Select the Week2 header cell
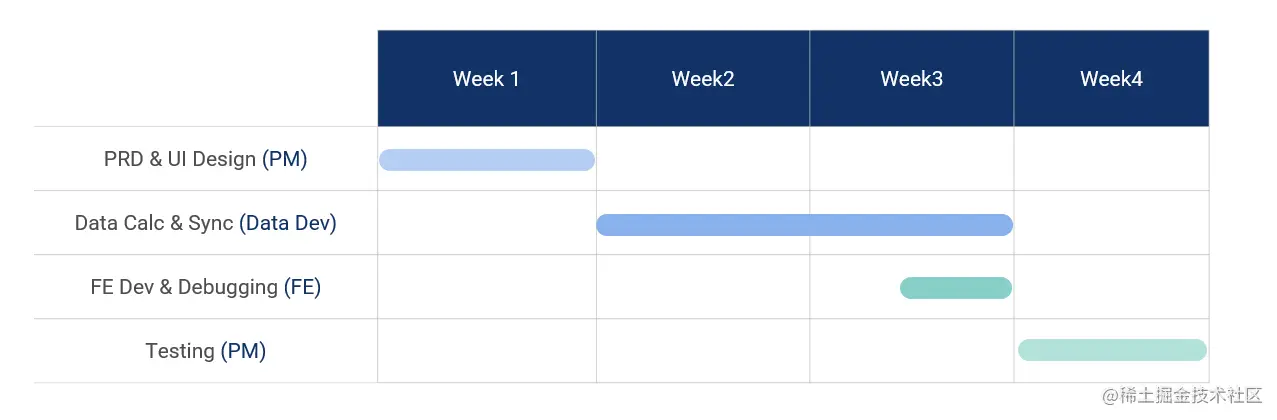Image resolution: width=1277 pixels, height=420 pixels. pos(703,79)
